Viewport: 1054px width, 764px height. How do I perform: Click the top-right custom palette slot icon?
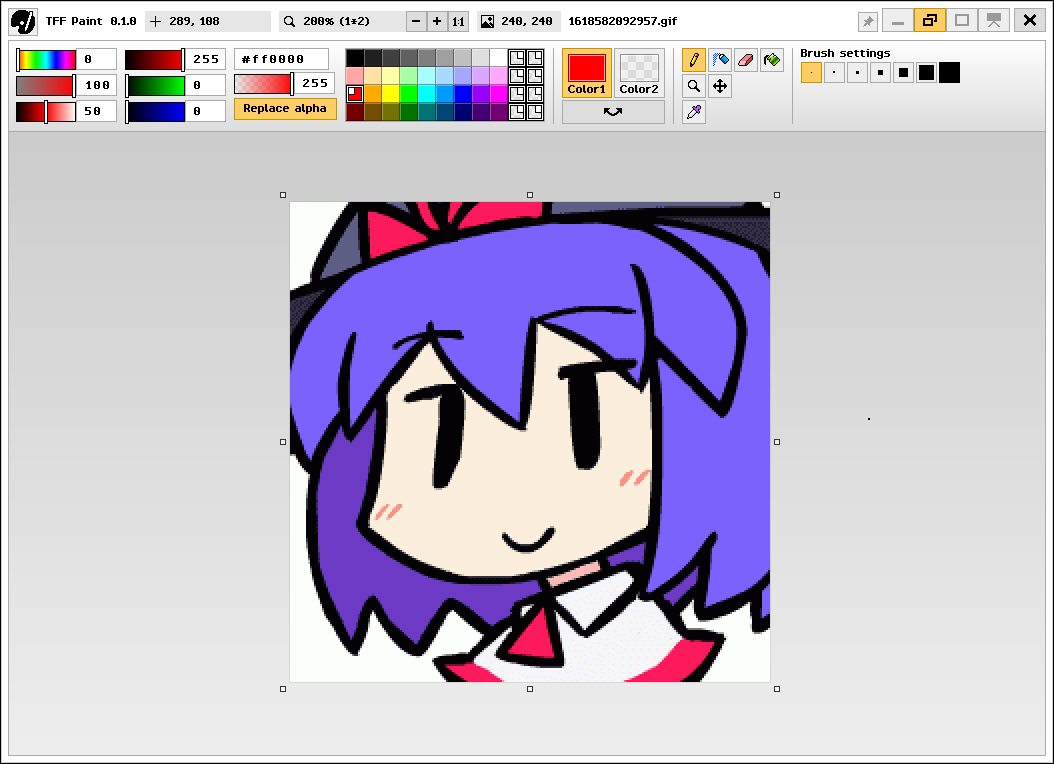(x=535, y=58)
